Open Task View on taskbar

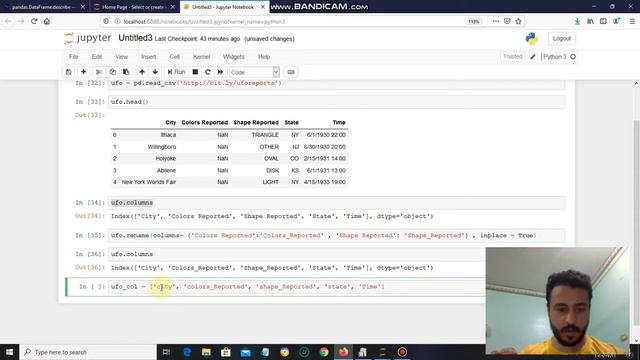pyautogui.click(x=166, y=352)
